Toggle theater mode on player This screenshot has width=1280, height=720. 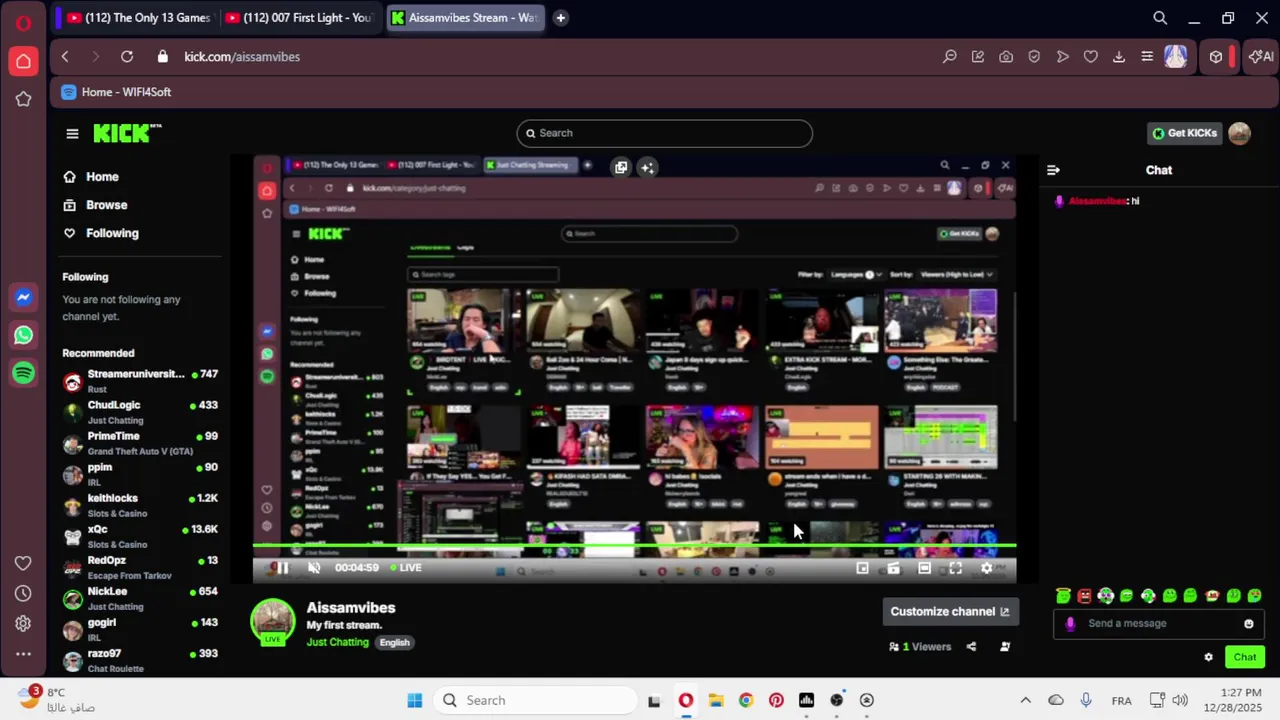click(x=924, y=568)
